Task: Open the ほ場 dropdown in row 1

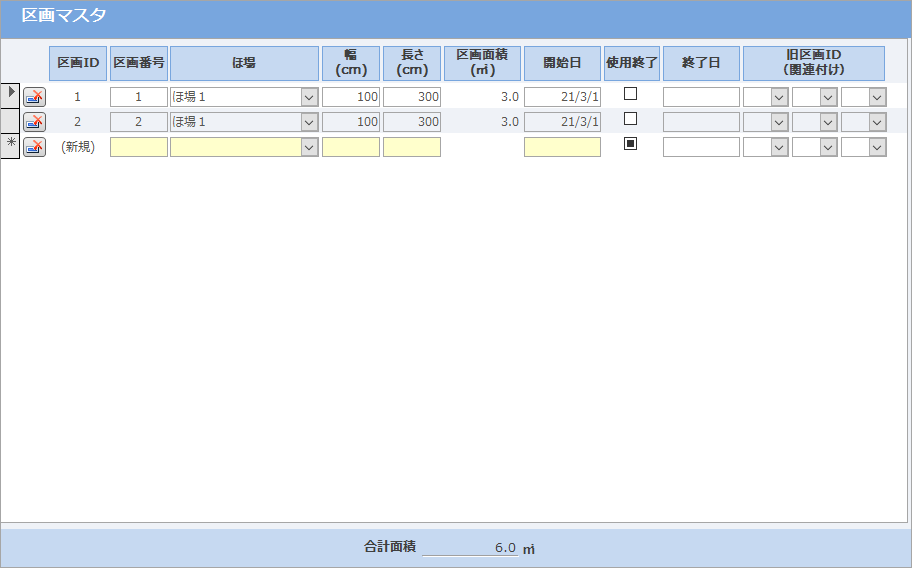Action: pos(309,97)
